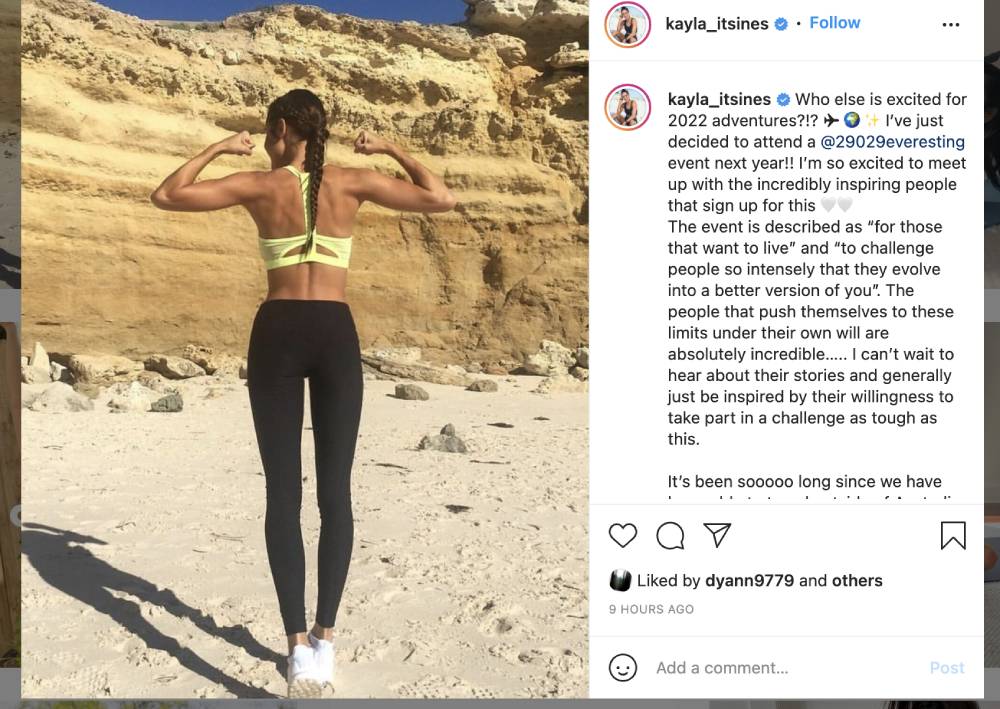
Task: Like the post with the heart icon
Action: pos(622,535)
